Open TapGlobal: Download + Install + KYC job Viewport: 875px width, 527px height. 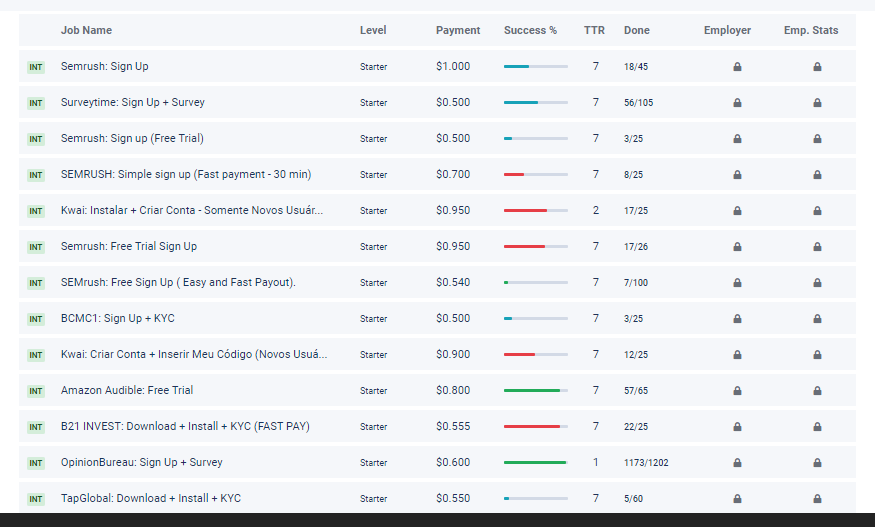click(151, 498)
